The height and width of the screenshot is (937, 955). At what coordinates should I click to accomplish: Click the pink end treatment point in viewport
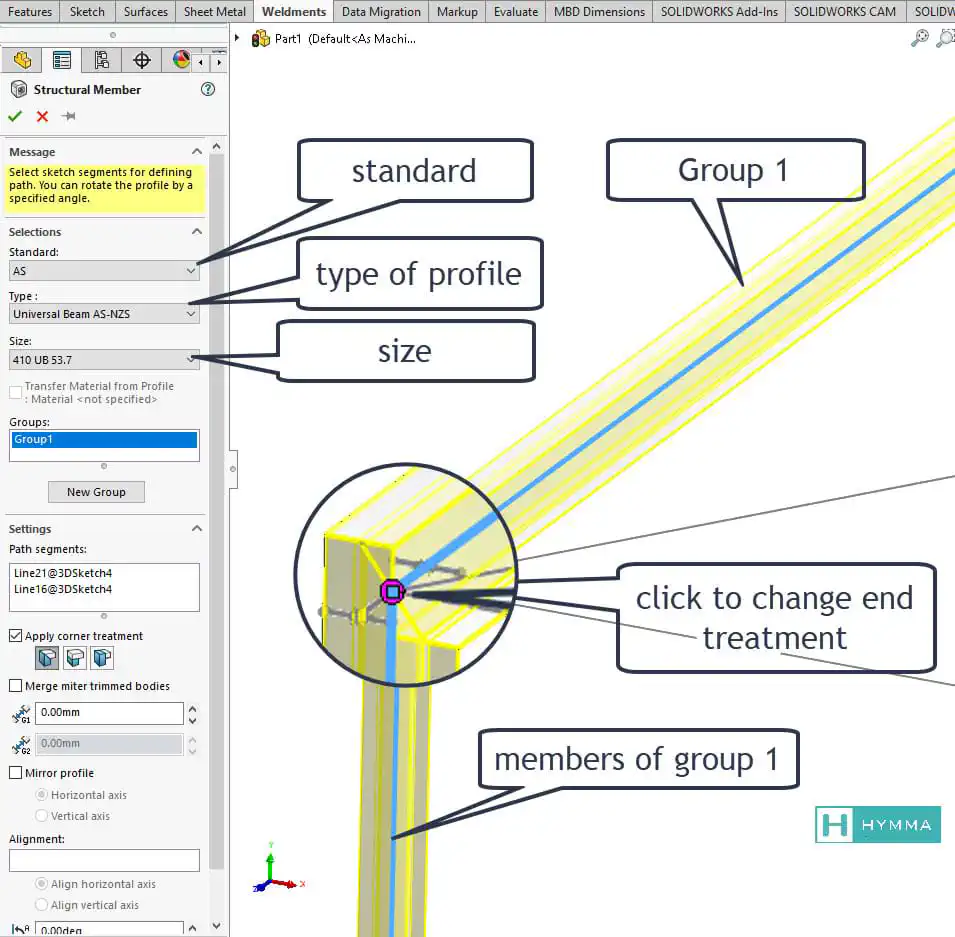point(393,592)
